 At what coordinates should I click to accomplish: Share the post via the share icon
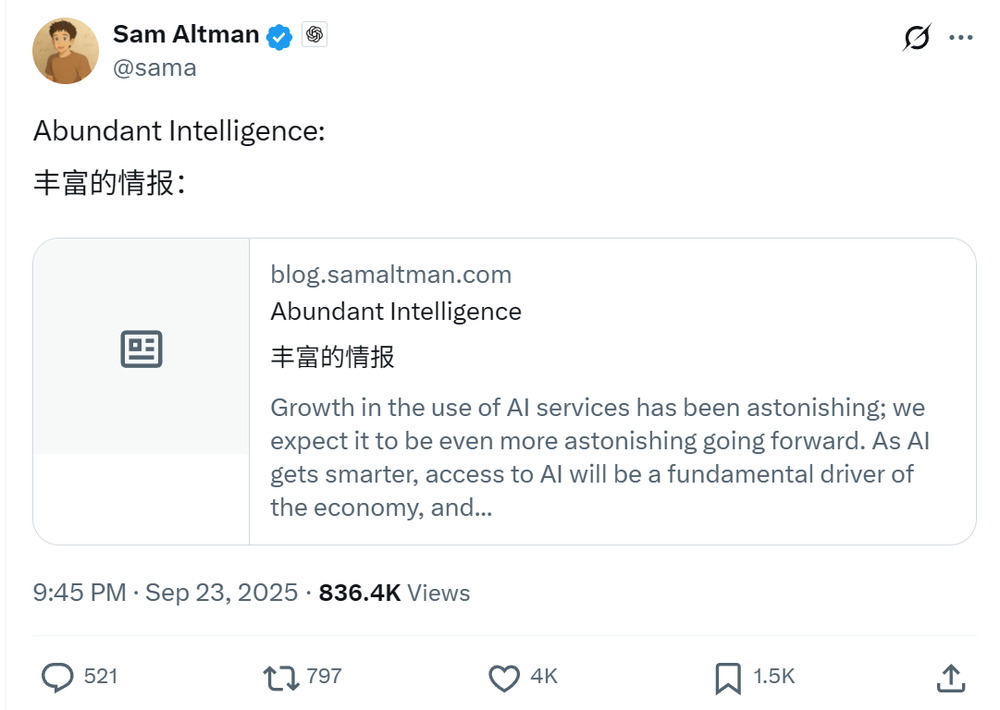coord(950,677)
